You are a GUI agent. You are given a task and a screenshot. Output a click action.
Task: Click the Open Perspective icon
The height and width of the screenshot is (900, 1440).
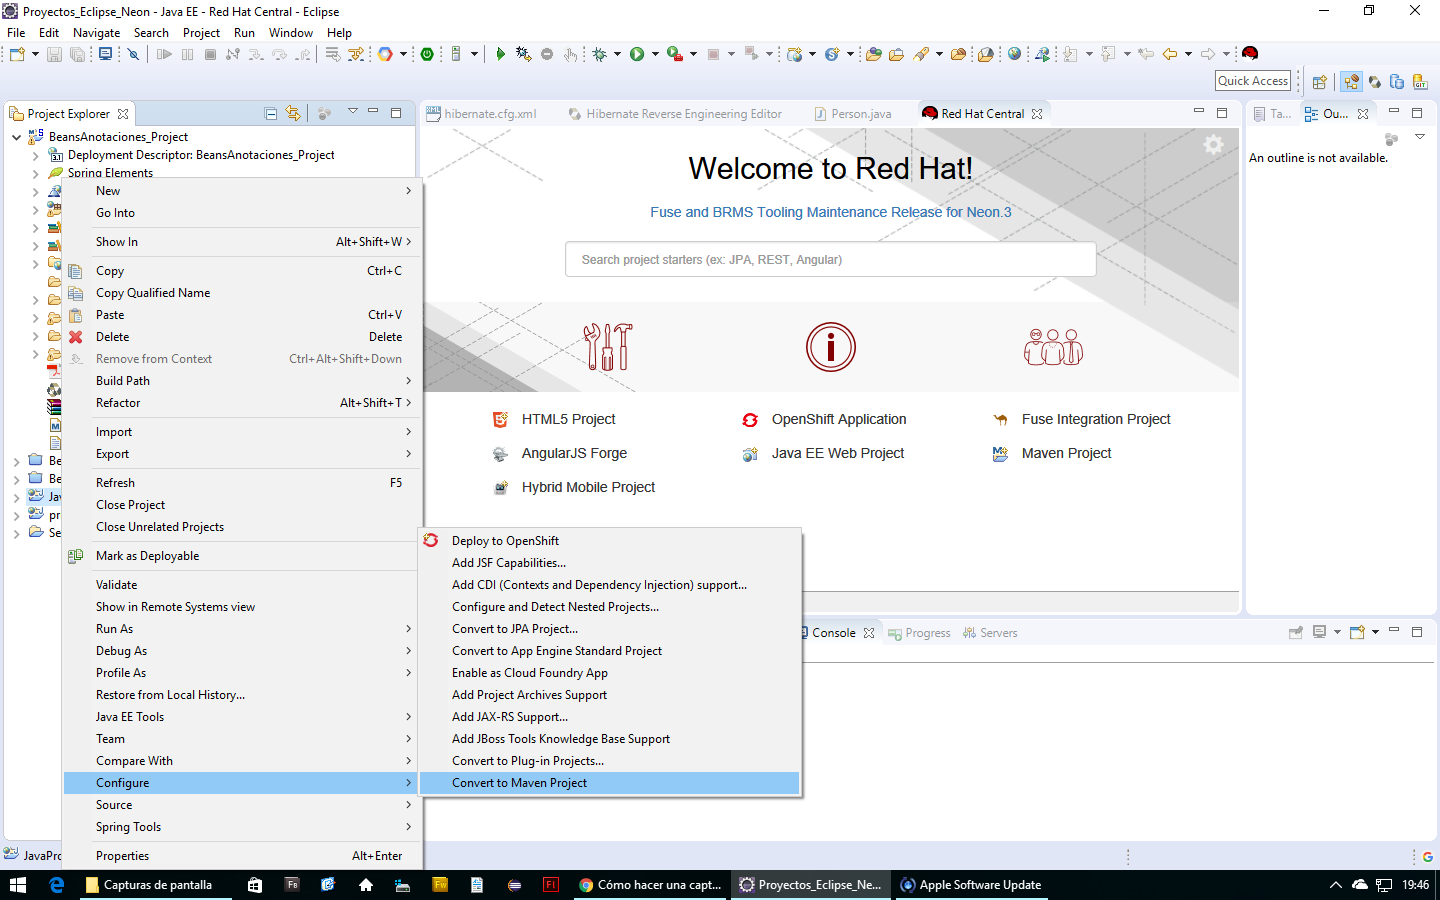(x=1319, y=82)
